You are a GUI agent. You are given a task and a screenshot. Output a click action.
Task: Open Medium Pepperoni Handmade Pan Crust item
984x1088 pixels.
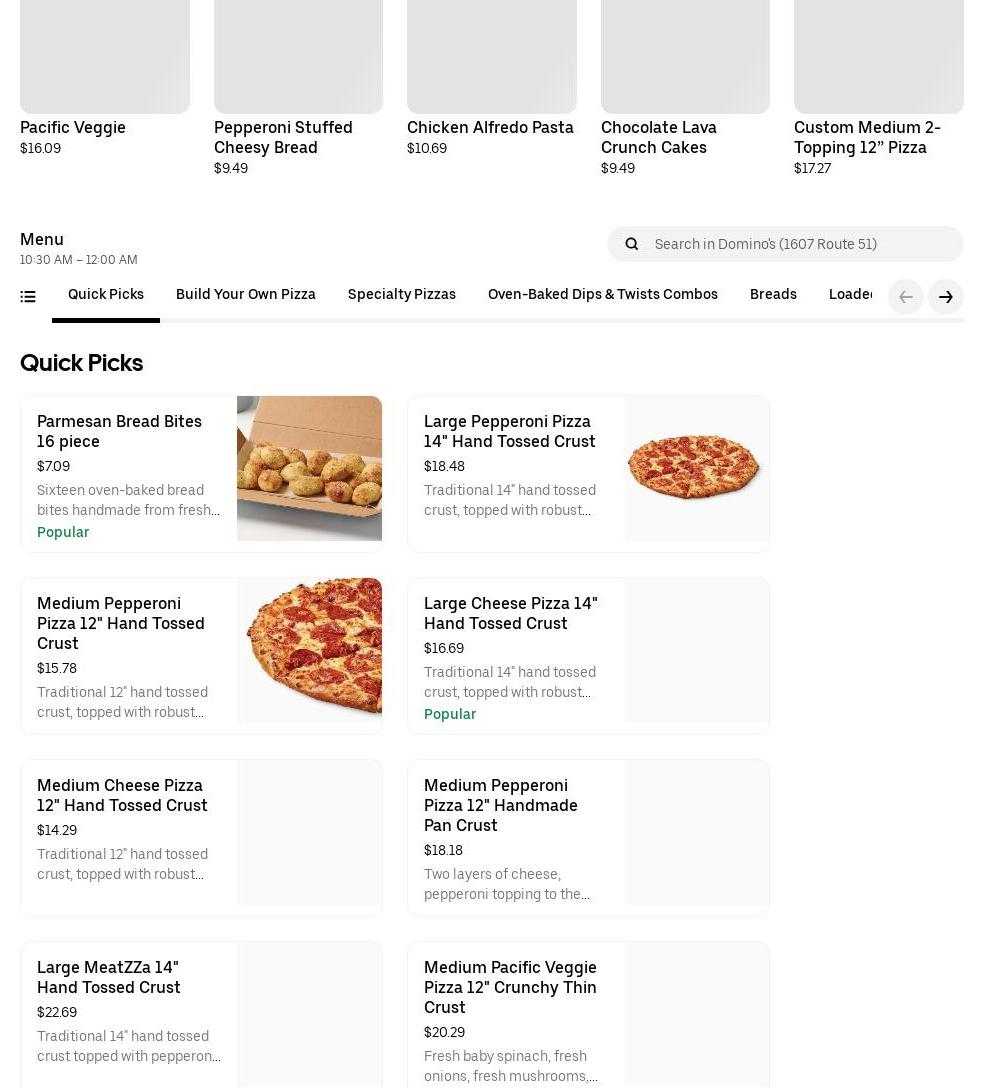[500, 805]
